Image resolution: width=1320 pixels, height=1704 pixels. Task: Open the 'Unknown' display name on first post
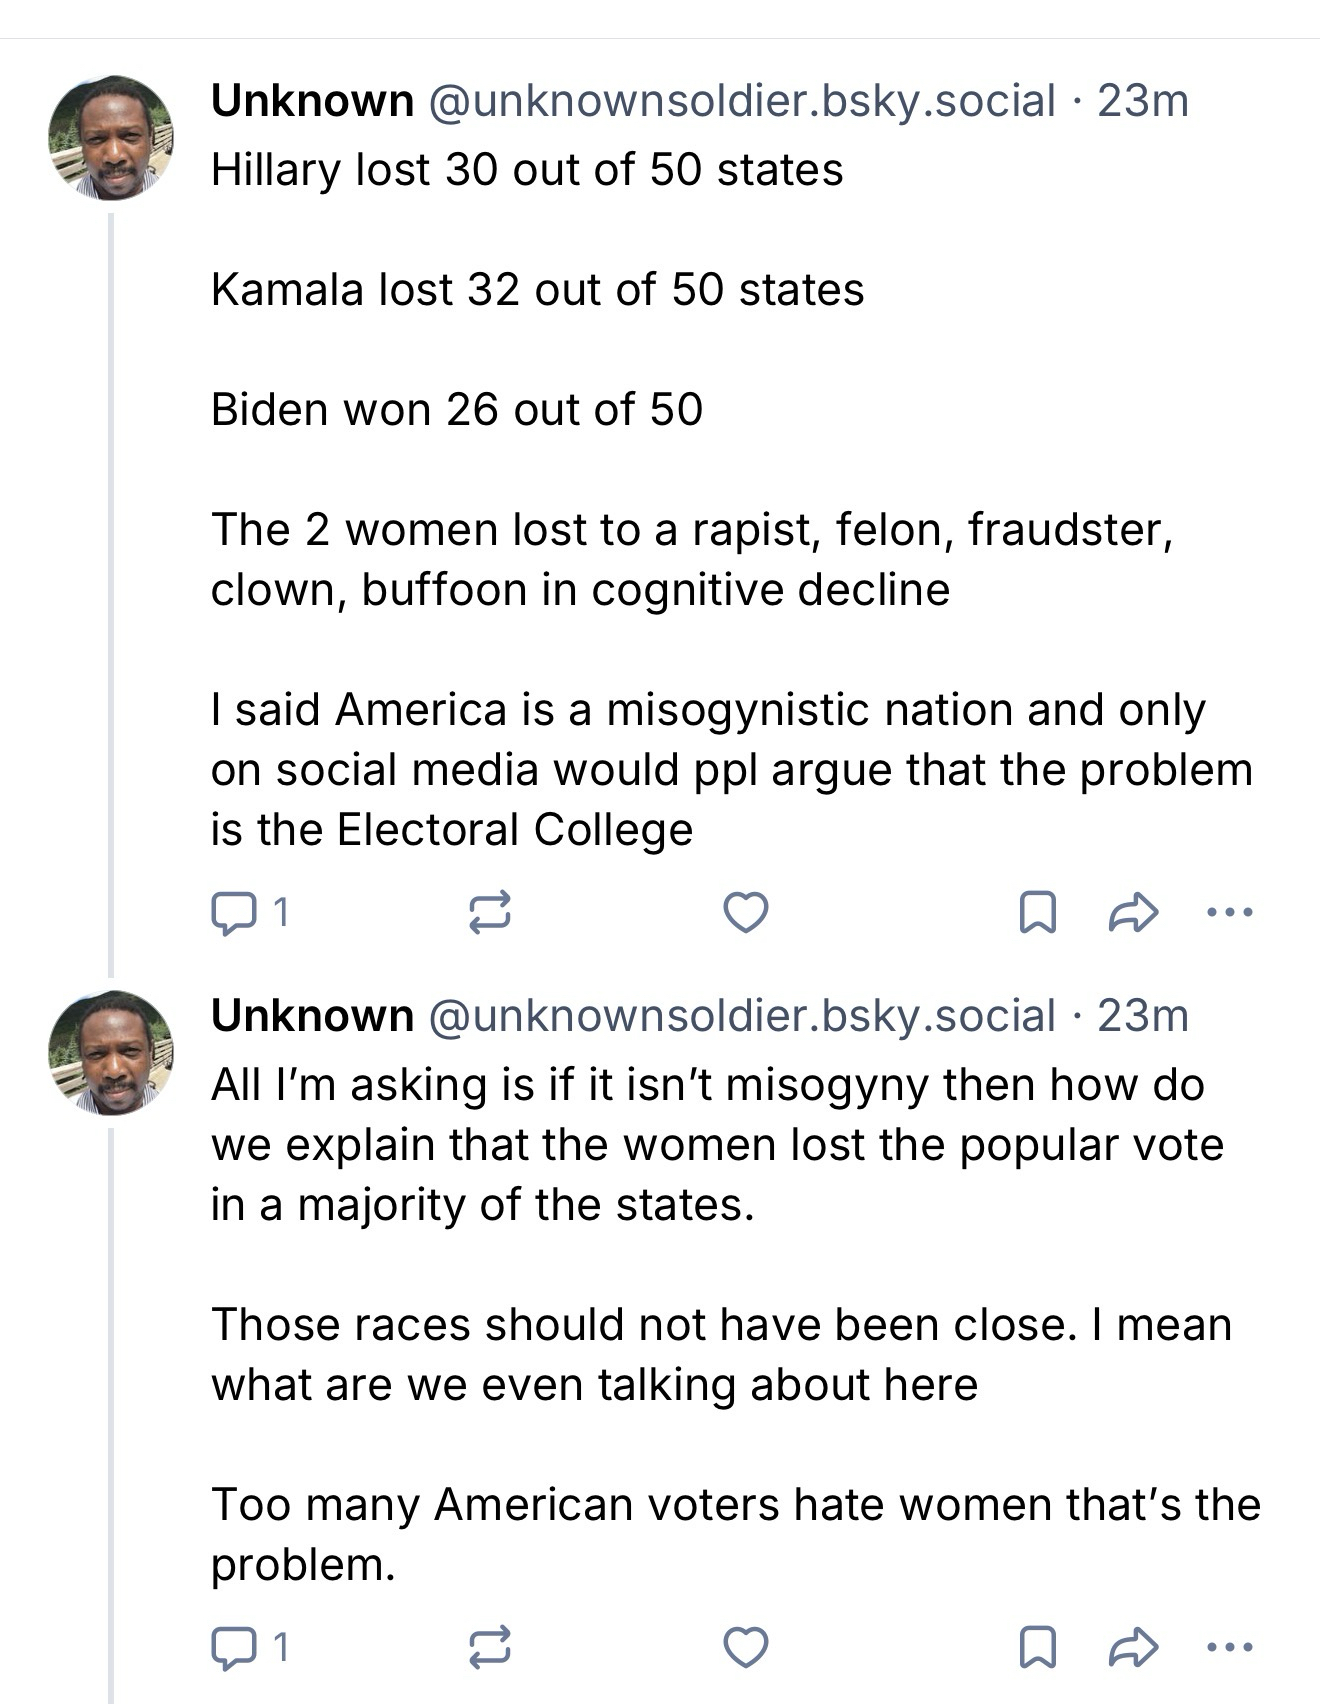point(312,101)
